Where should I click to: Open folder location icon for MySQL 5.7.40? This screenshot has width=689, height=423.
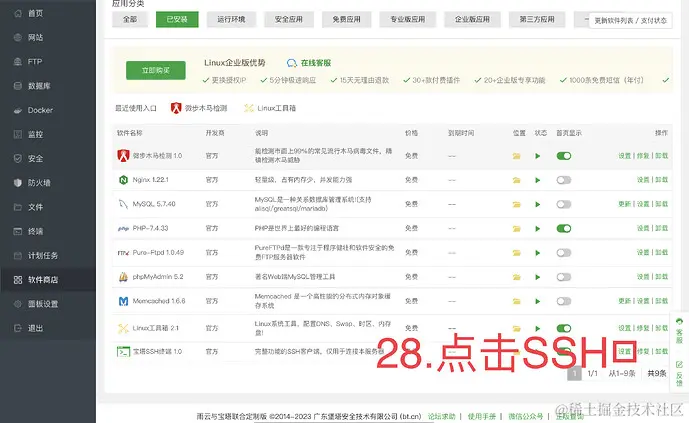click(516, 204)
